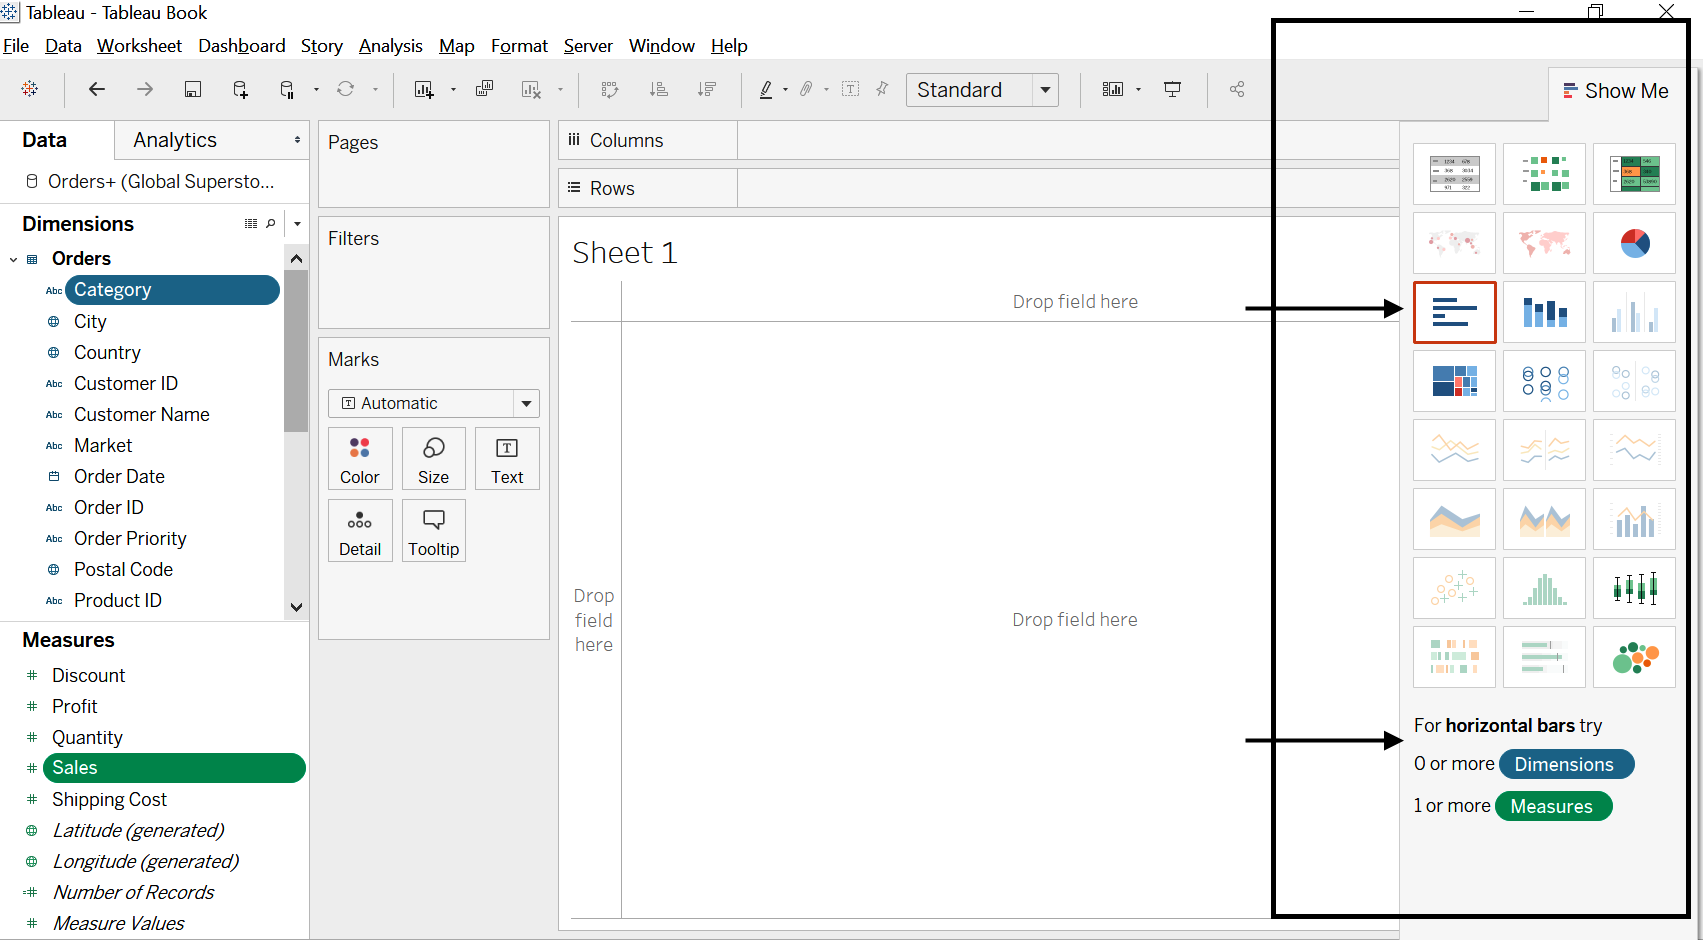Open the Server menu
Screen dimensions: 1703x940
click(588, 46)
